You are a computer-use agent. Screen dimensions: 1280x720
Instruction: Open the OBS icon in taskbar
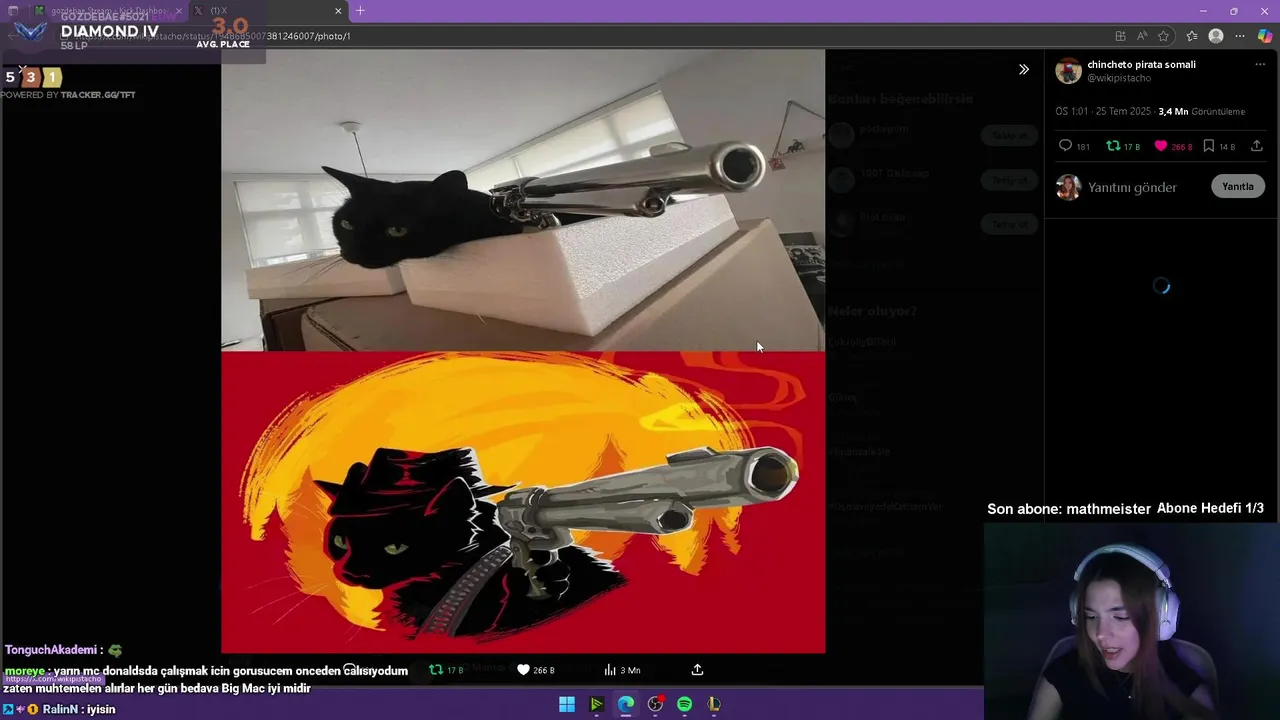coord(655,704)
